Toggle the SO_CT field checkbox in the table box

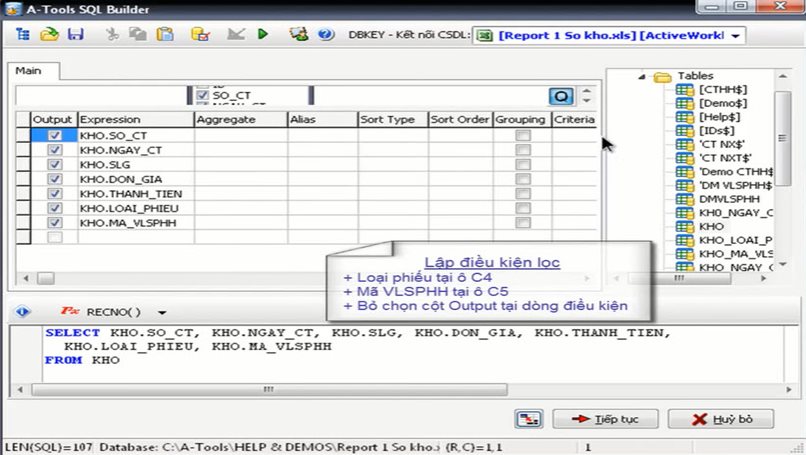pyautogui.click(x=203, y=95)
